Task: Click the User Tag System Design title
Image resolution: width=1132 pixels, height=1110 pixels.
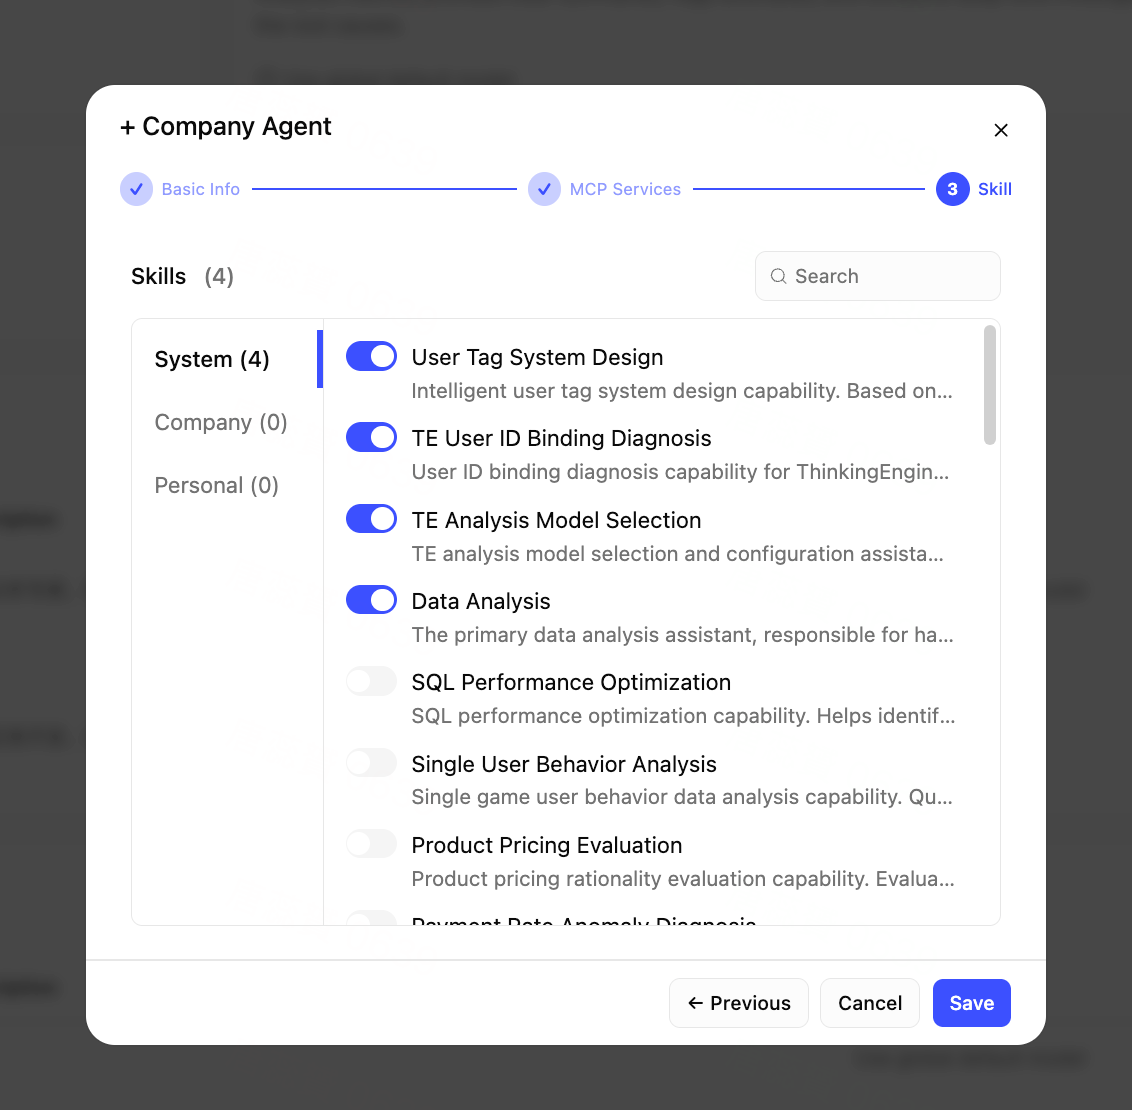Action: pos(537,357)
